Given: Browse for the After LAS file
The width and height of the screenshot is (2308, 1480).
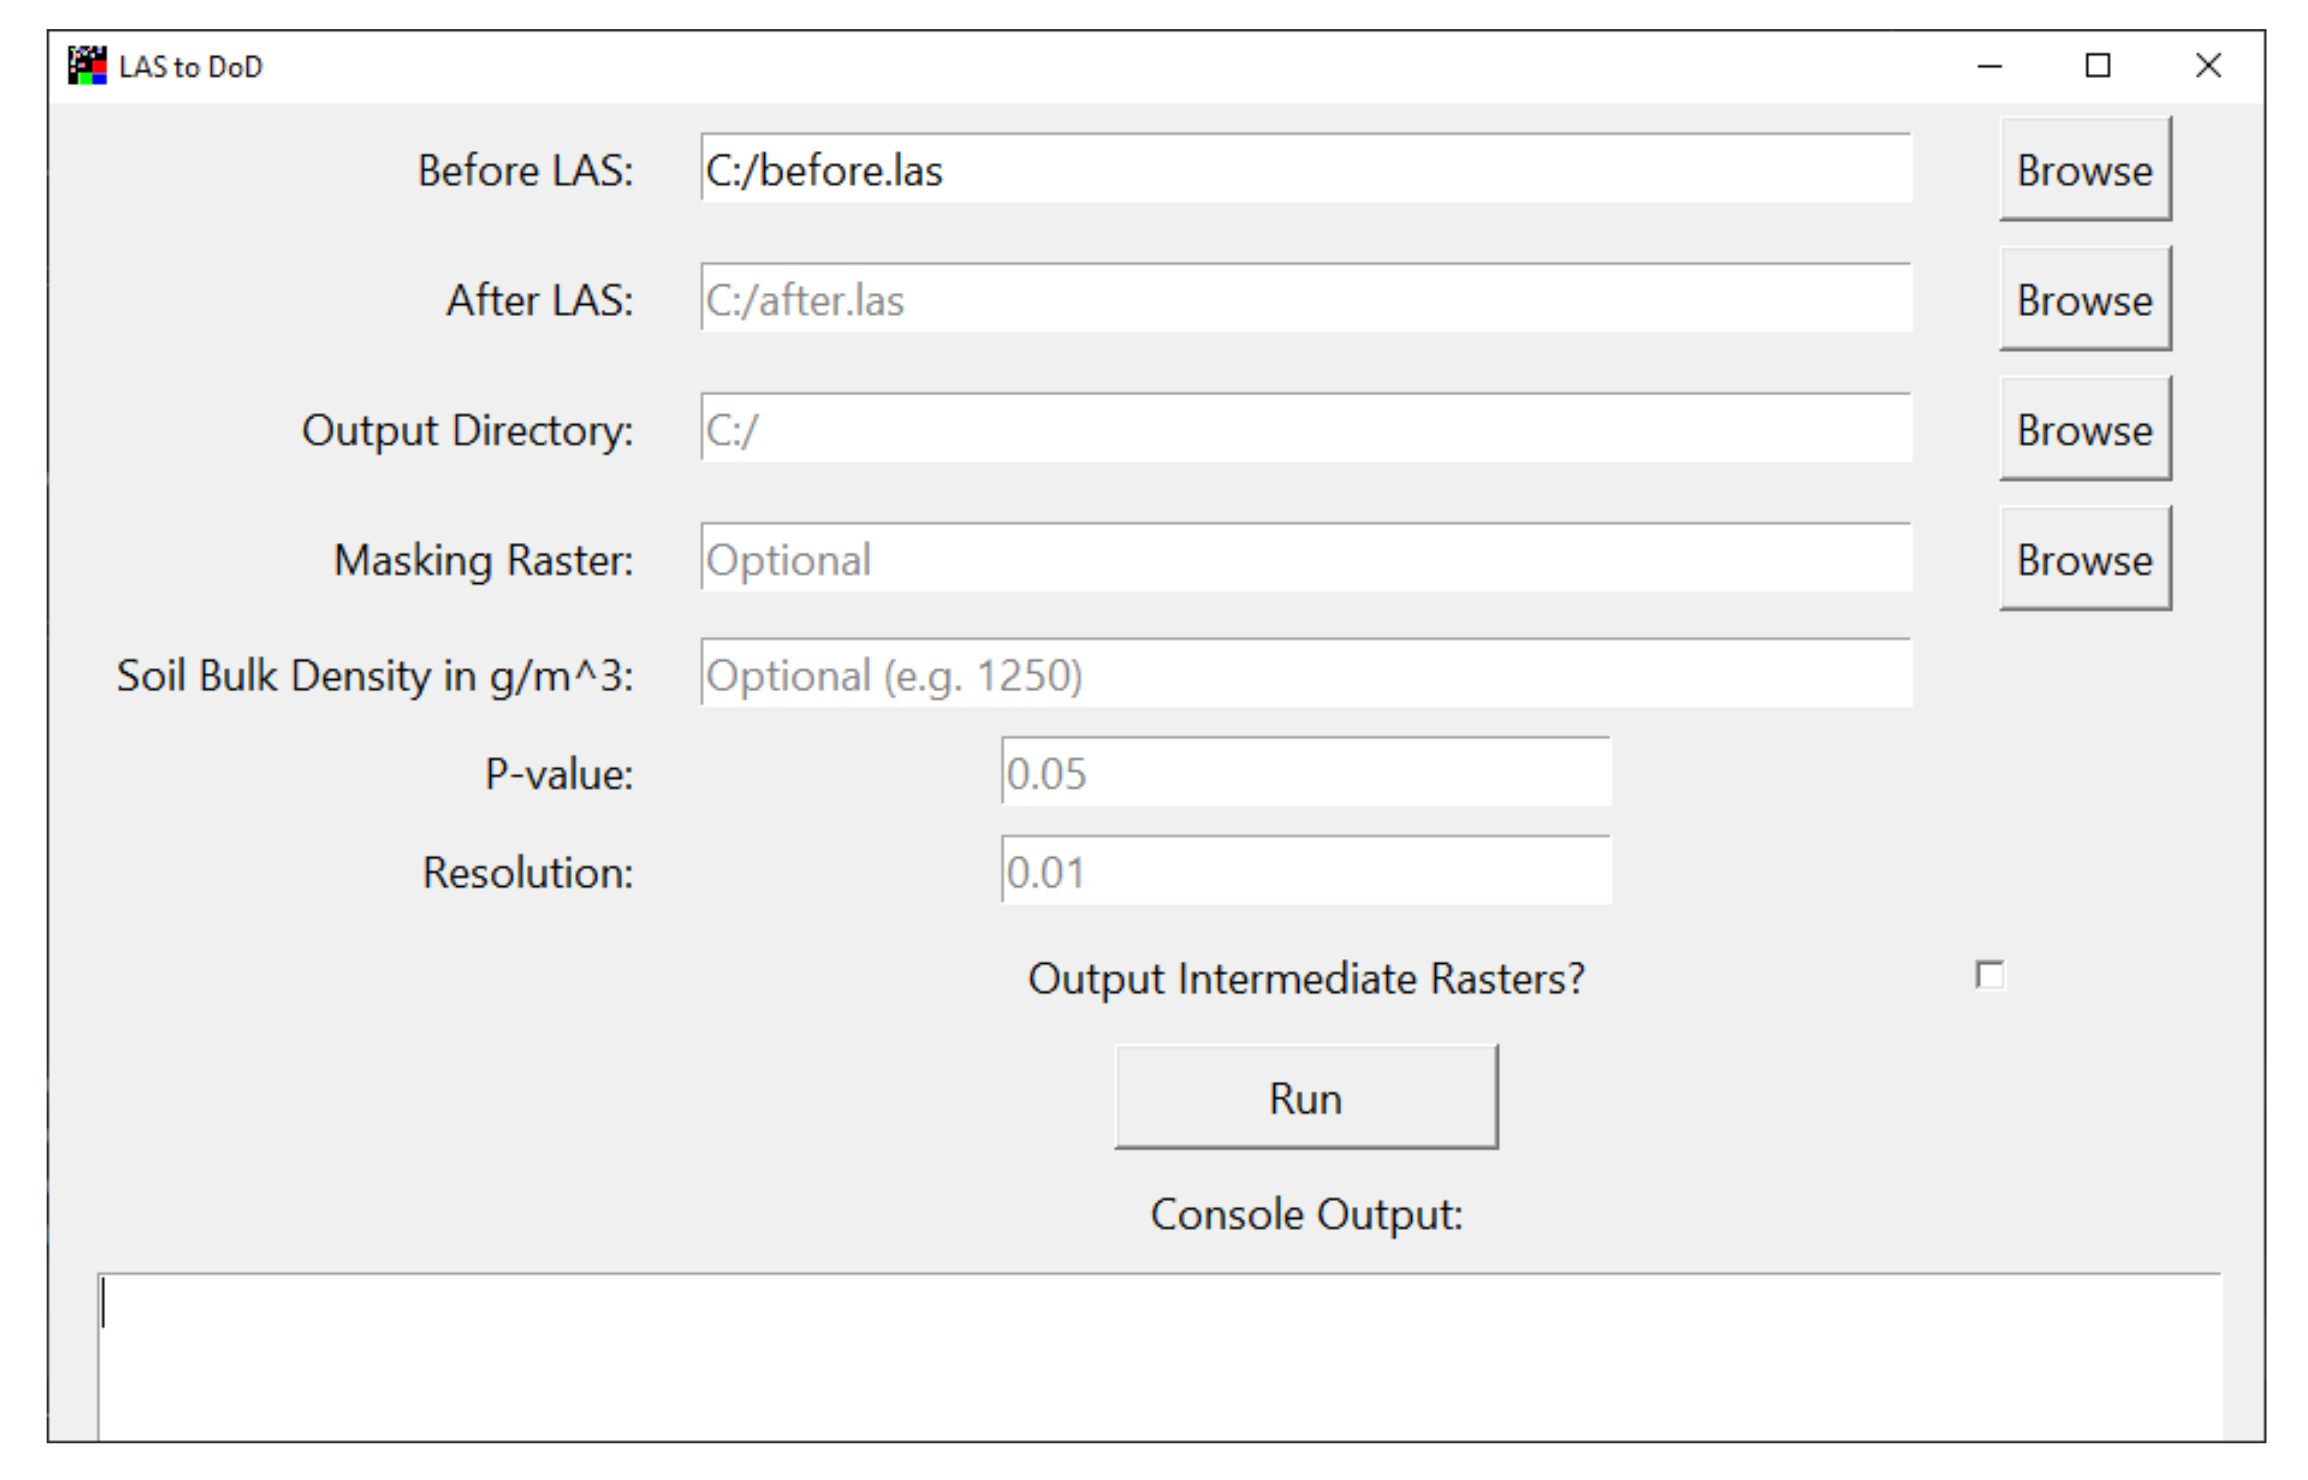Looking at the screenshot, I should point(2084,300).
